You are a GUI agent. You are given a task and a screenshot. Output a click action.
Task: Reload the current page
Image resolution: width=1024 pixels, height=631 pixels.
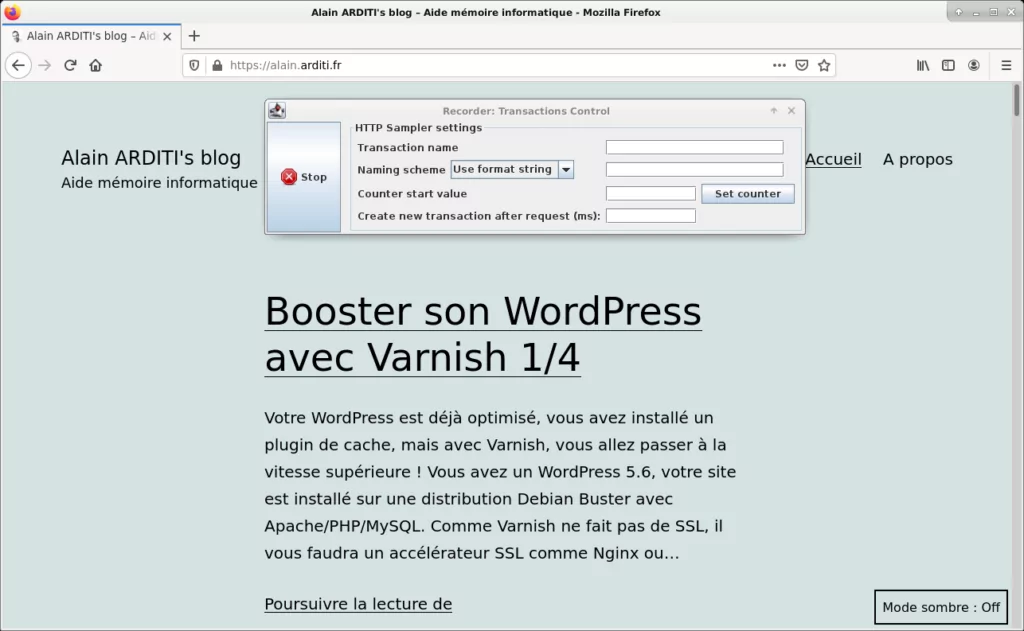[70, 65]
